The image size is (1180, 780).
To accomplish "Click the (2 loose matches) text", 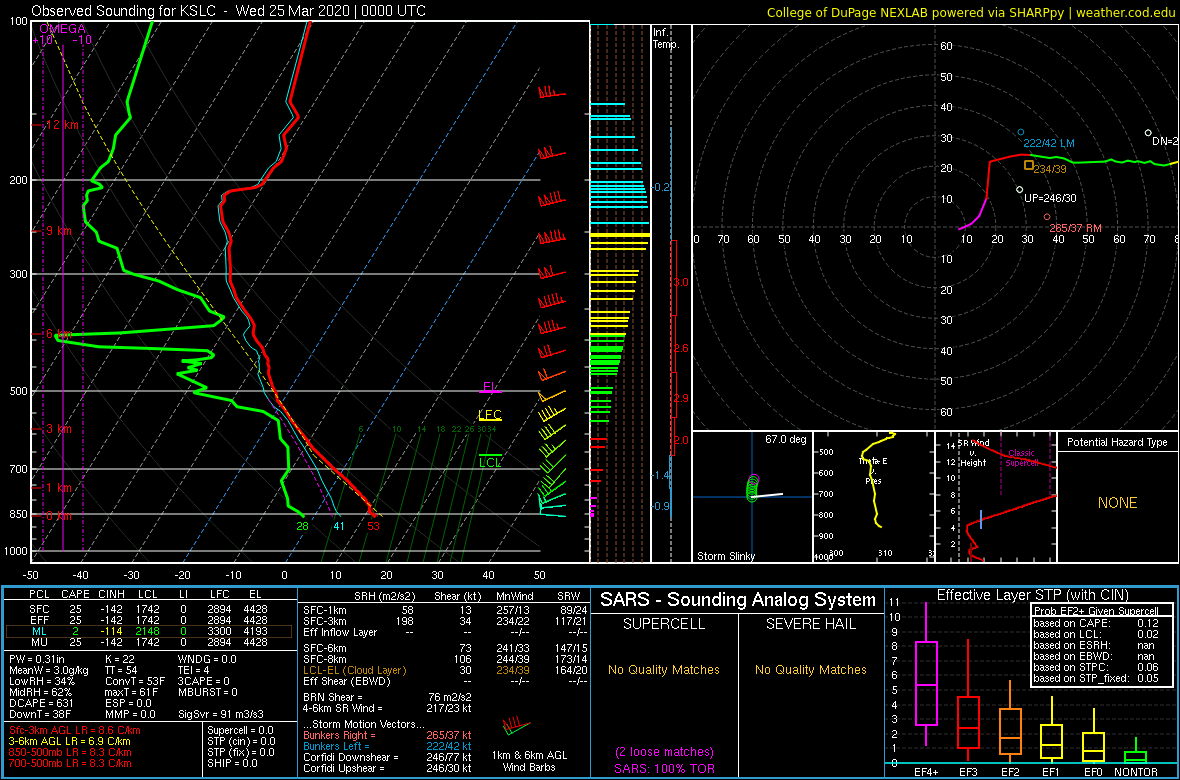I will pyautogui.click(x=664, y=752).
